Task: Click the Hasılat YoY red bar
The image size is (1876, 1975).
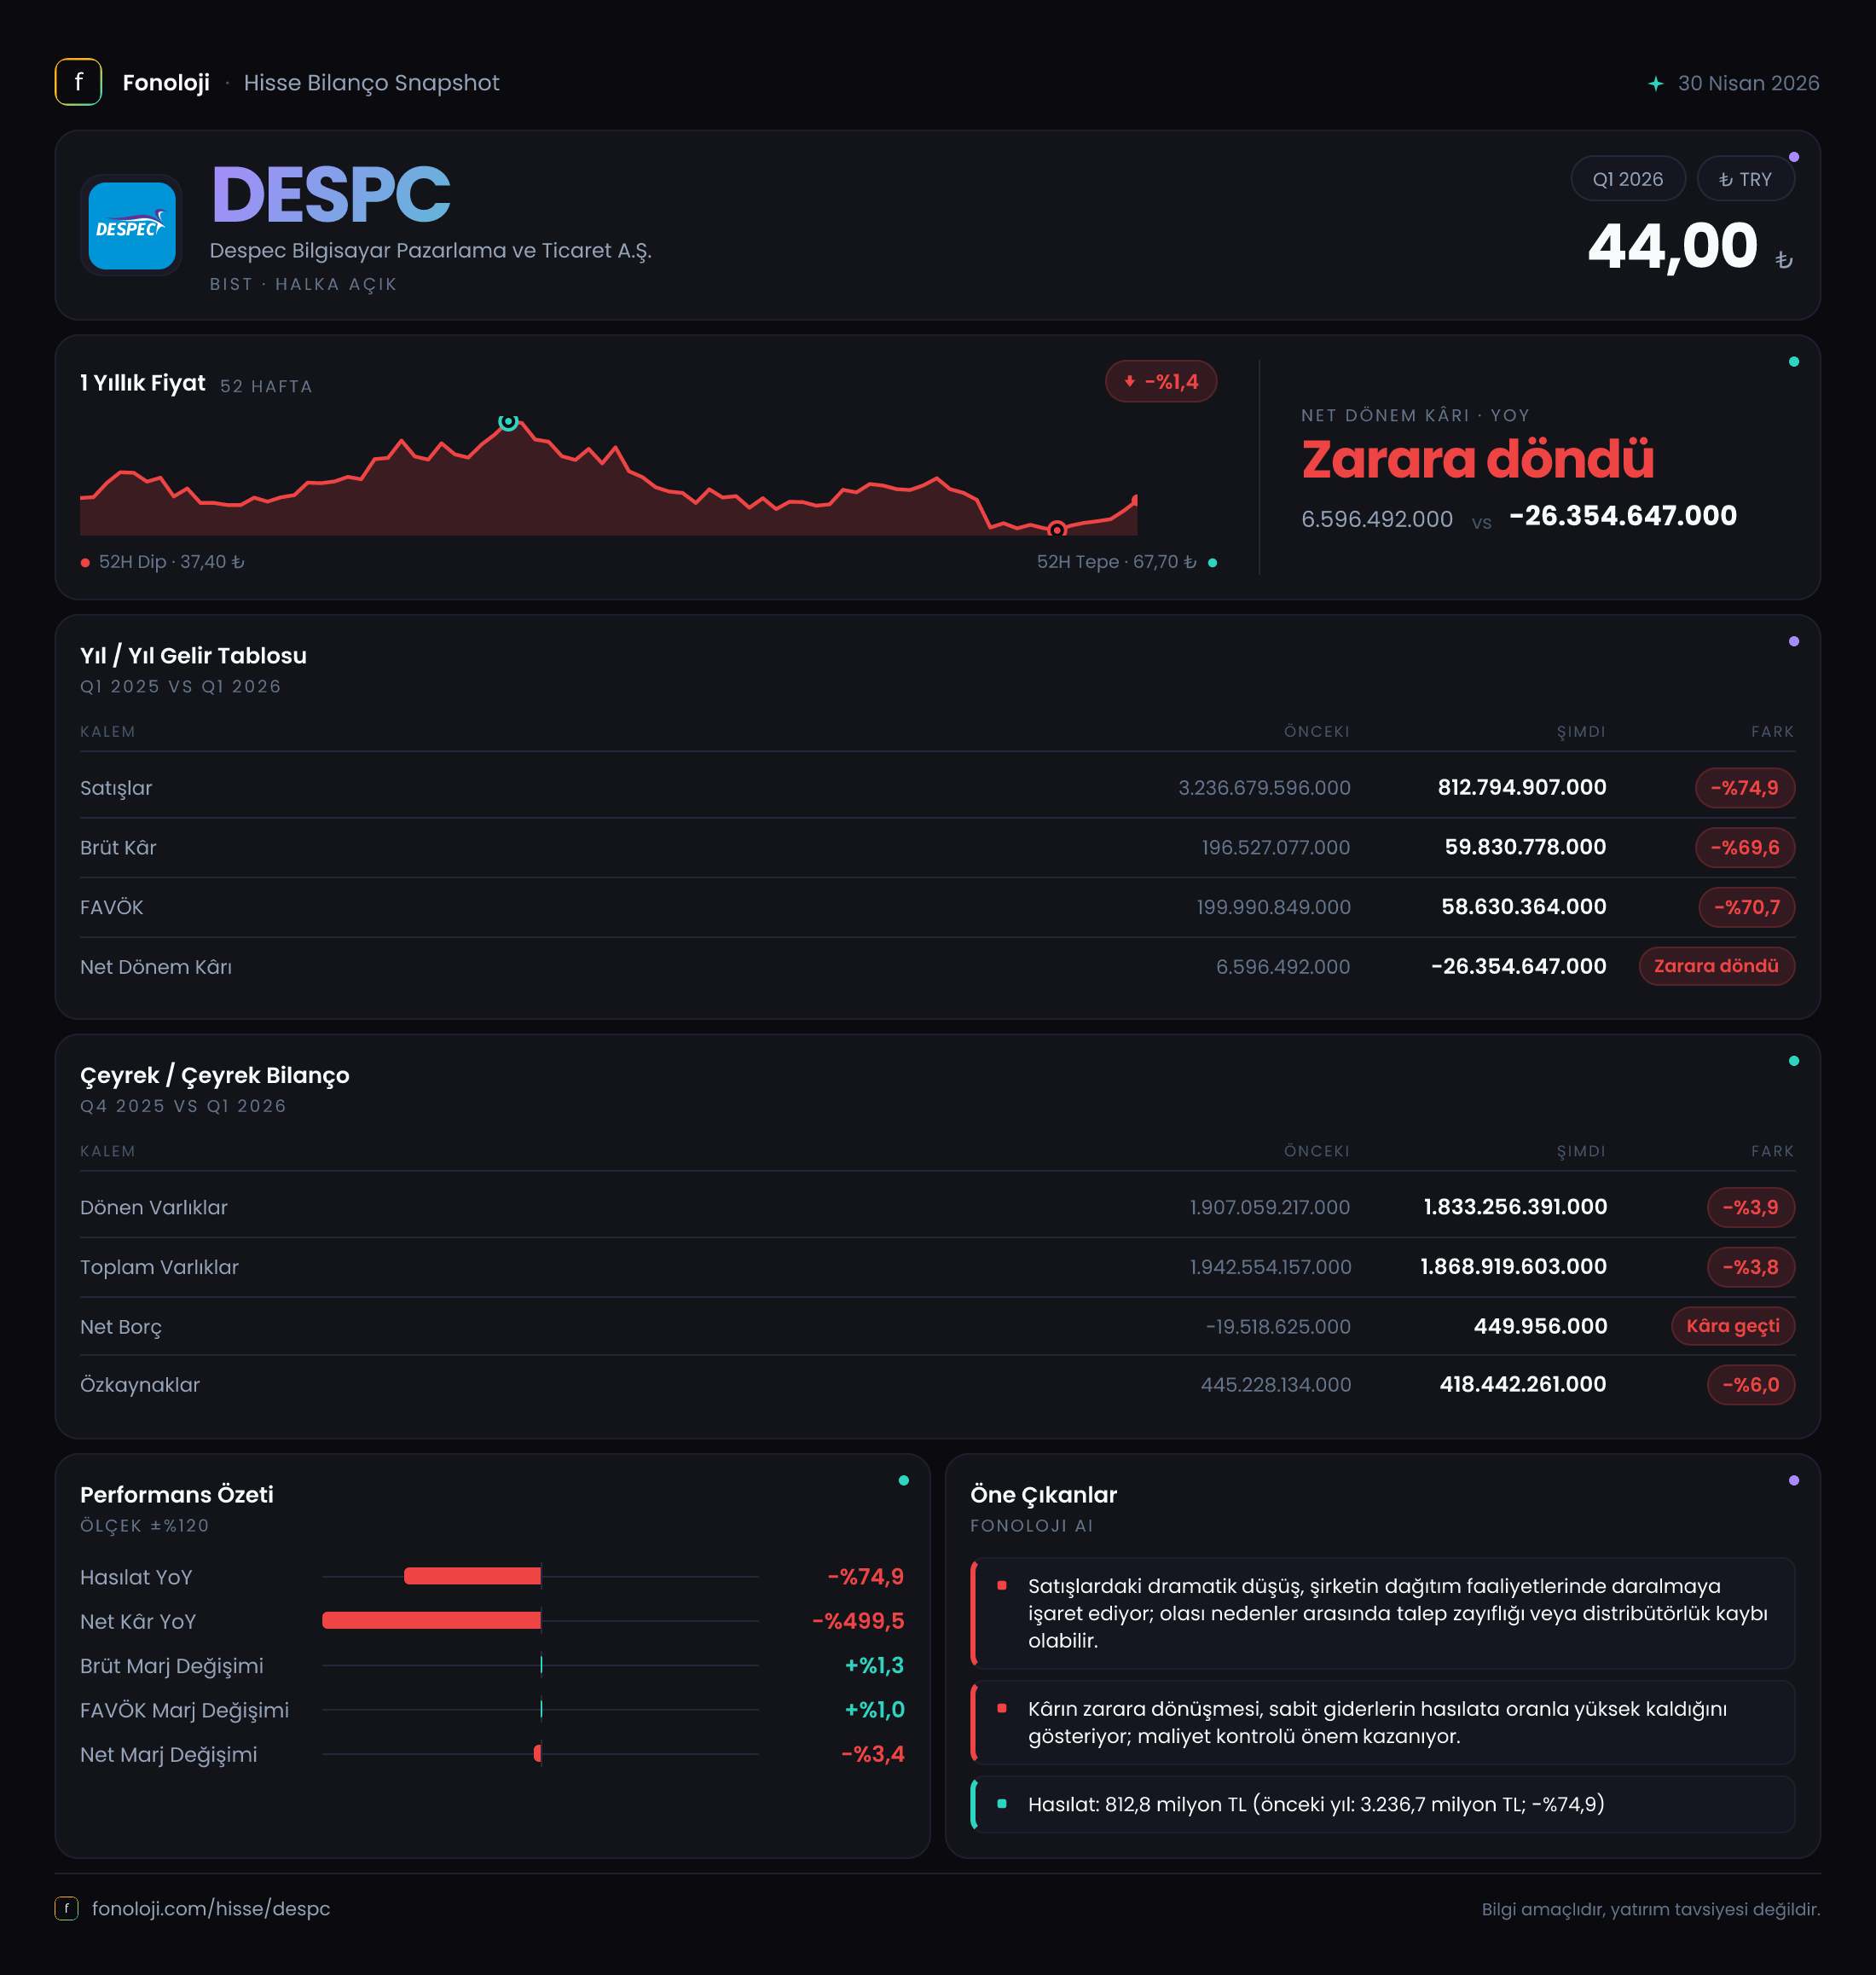Action: click(472, 1576)
